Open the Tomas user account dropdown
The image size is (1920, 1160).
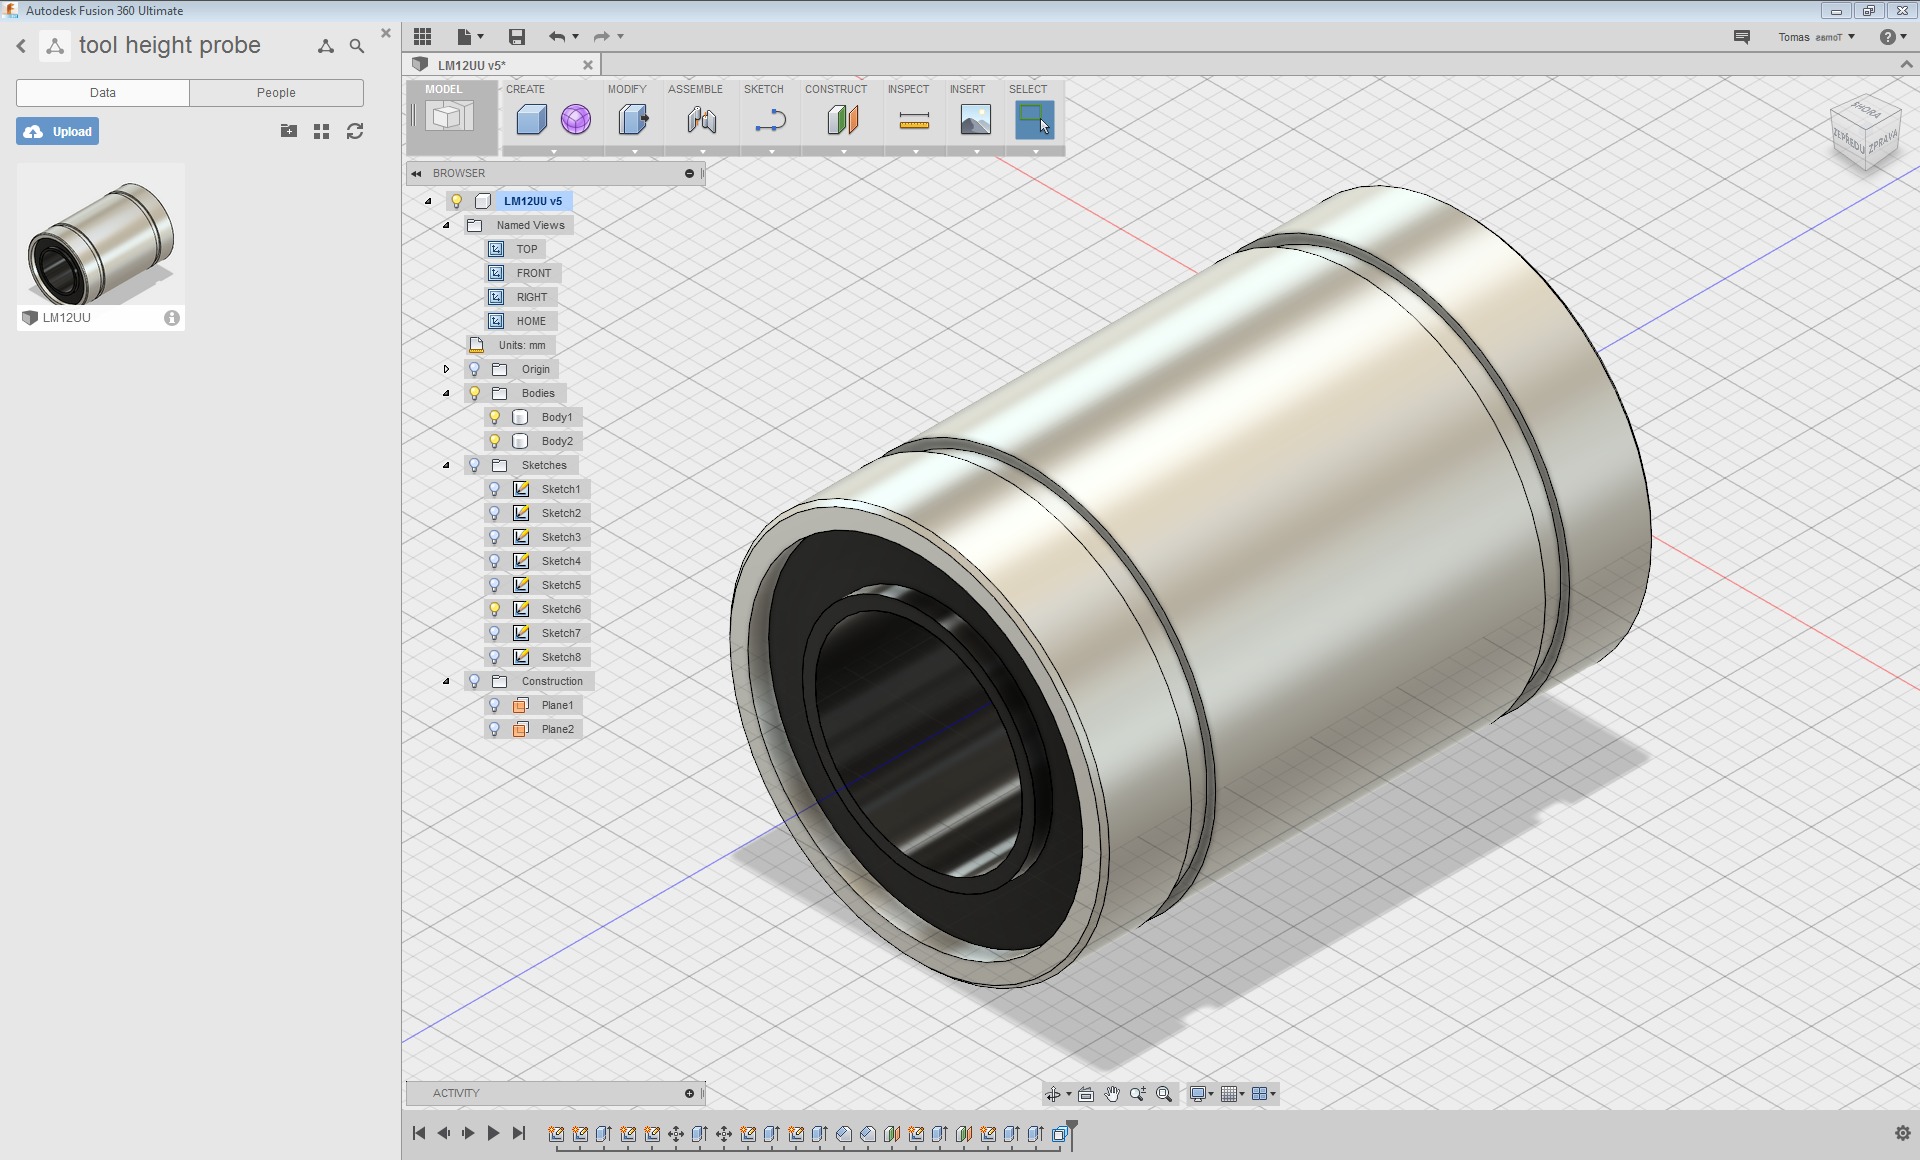click(x=1816, y=37)
